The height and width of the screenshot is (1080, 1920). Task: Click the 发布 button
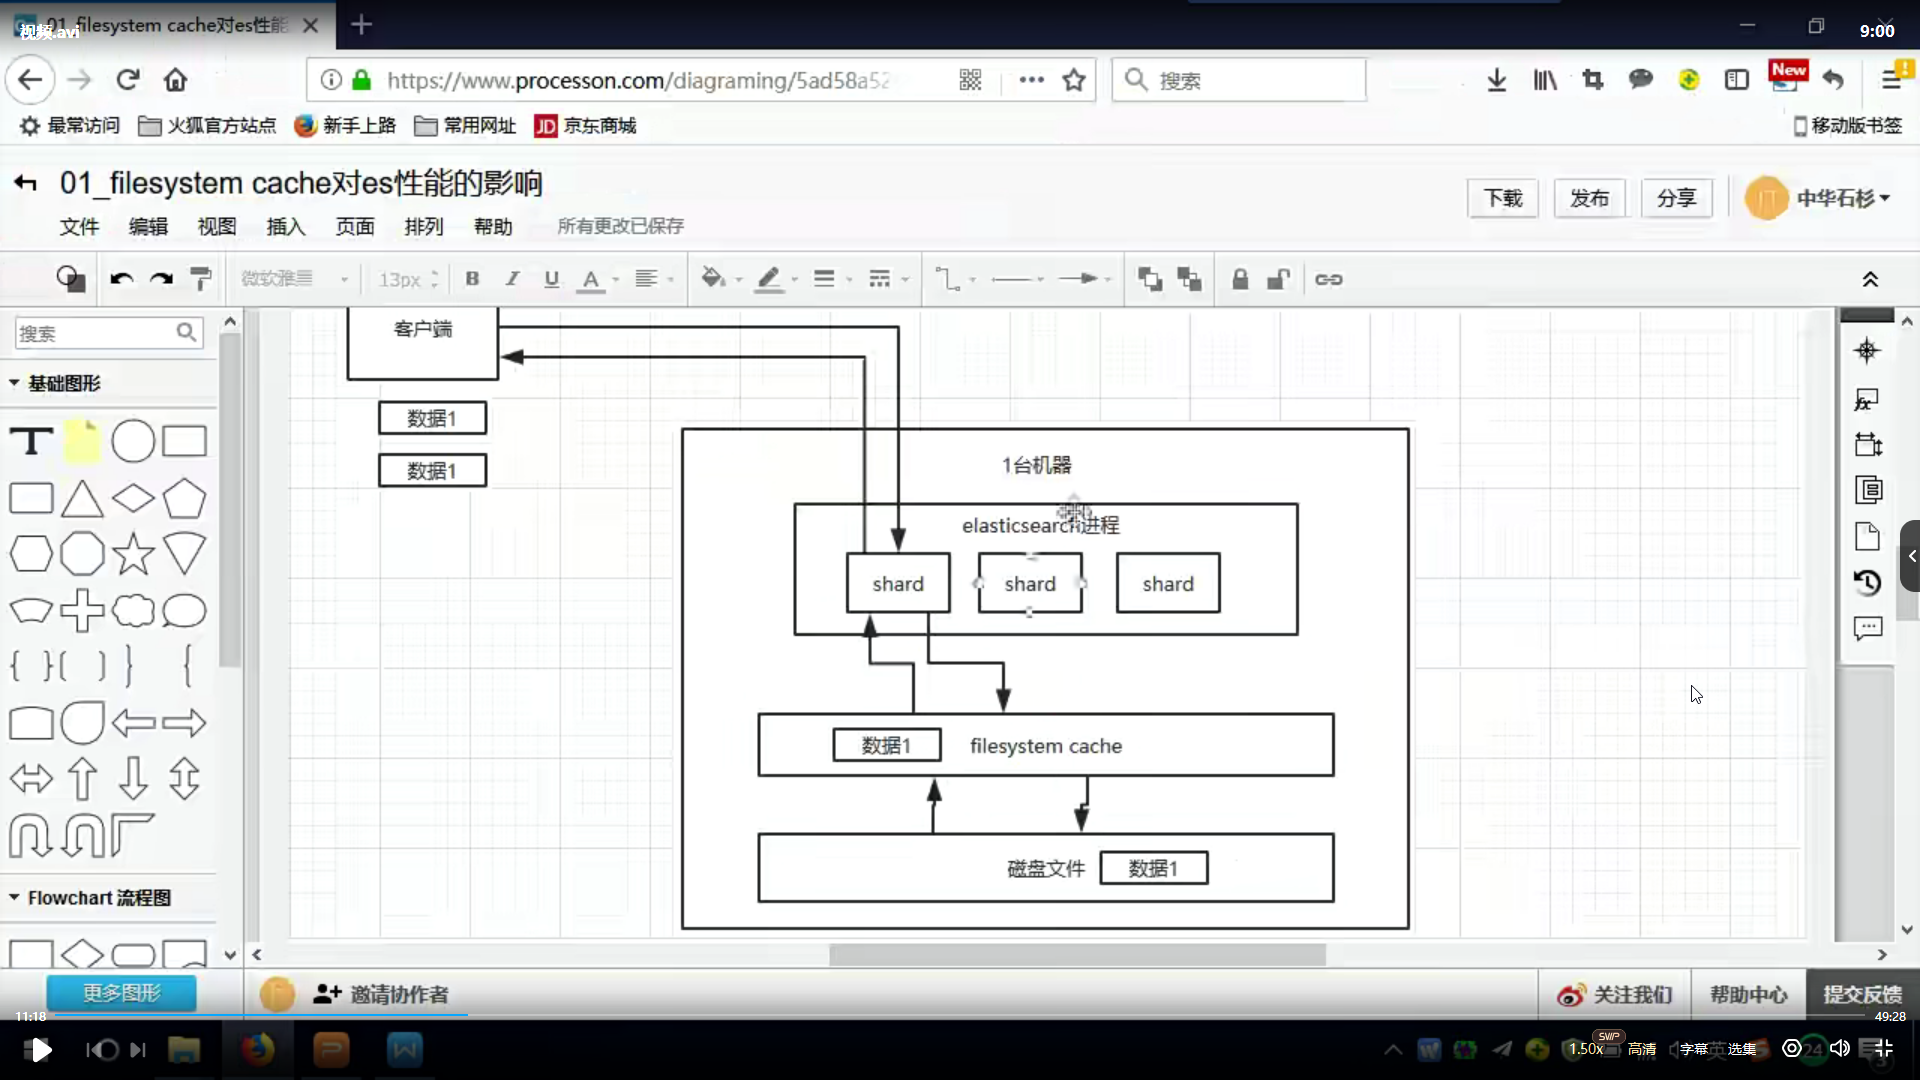click(1589, 198)
